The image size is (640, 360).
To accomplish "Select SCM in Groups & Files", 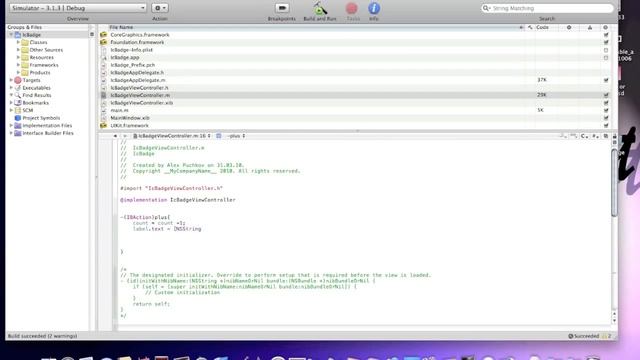I will point(28,110).
